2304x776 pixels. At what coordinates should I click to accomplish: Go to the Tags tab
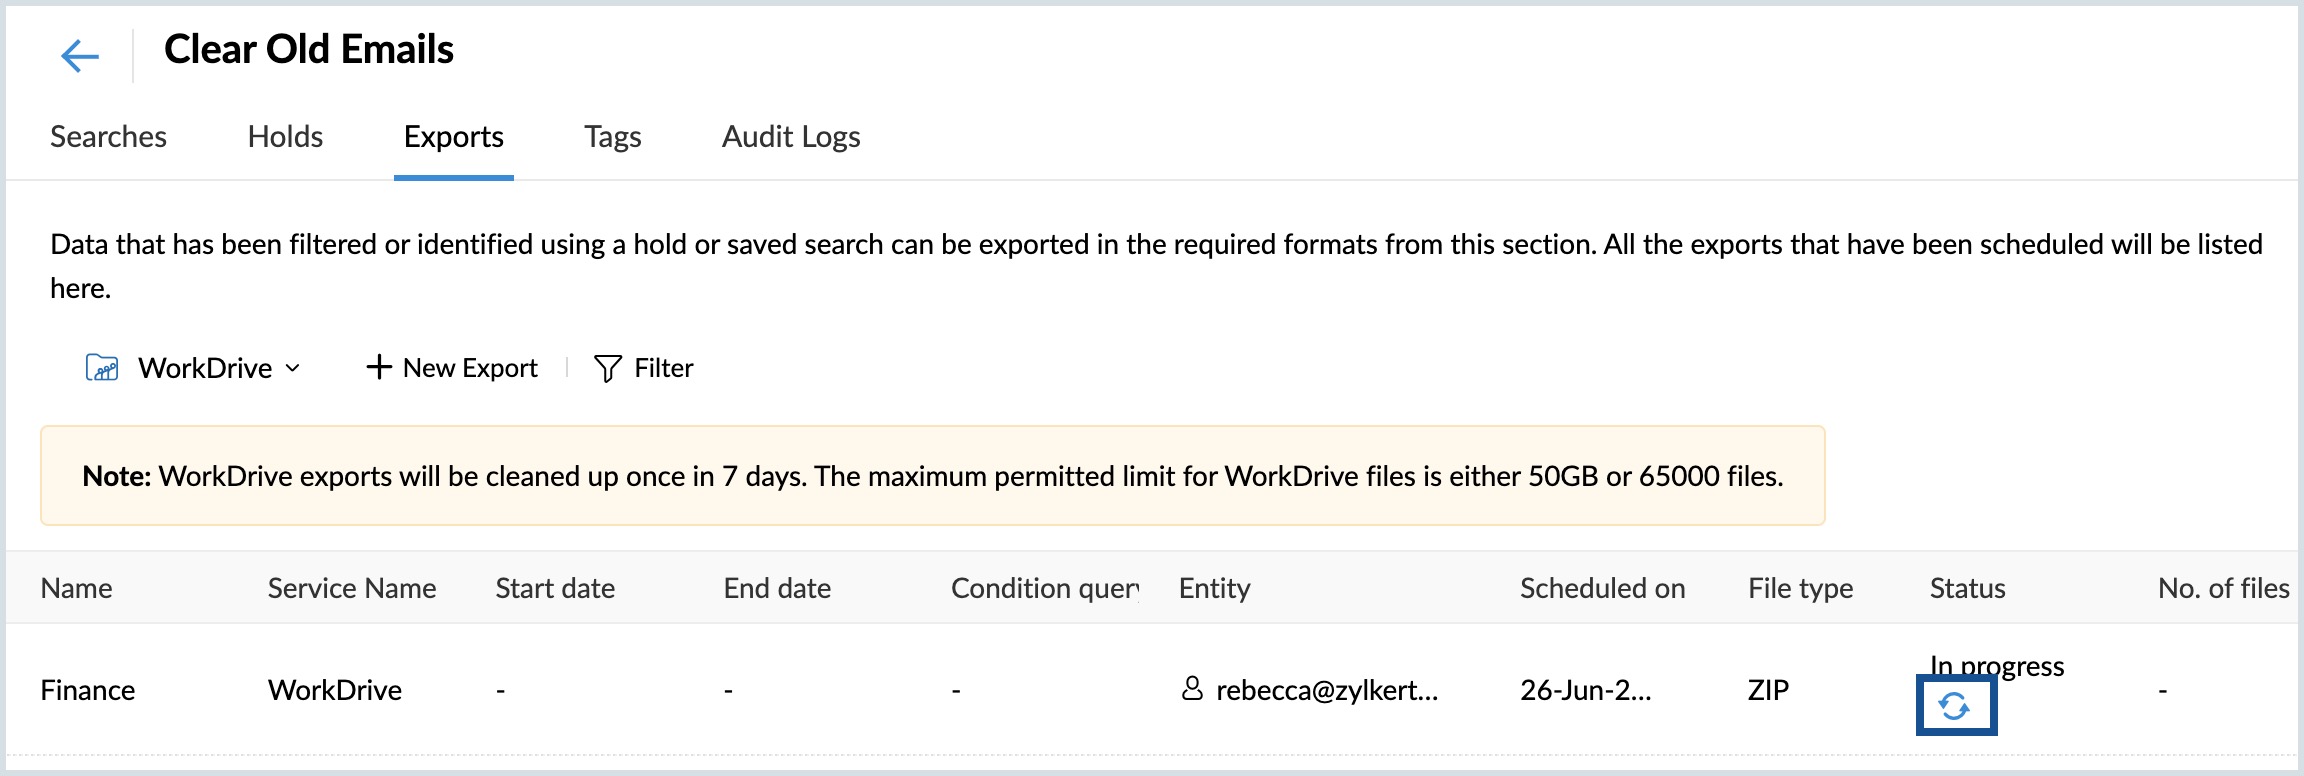point(613,137)
